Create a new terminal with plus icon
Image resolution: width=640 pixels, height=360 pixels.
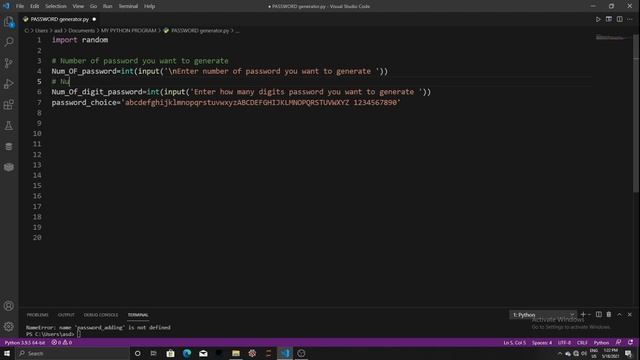(583, 314)
